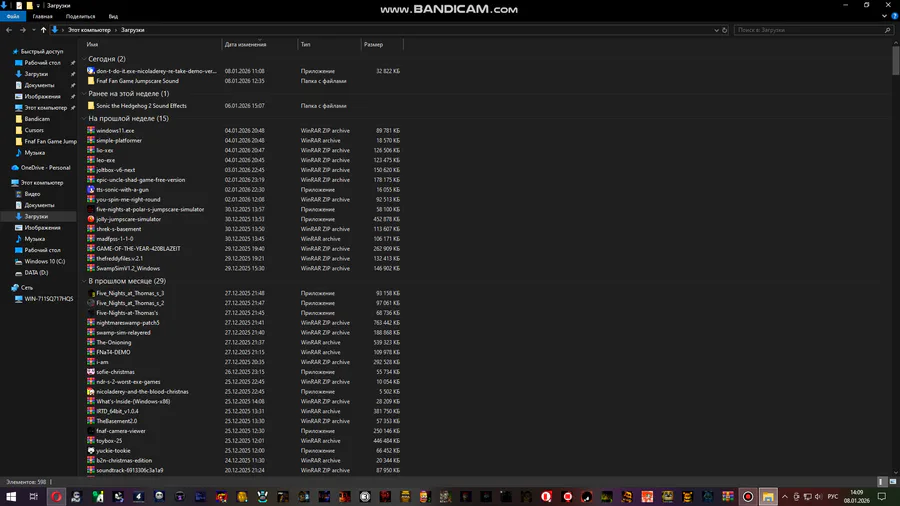Click the search magnifier icon
This screenshot has height=506, width=900.
coord(887,30)
